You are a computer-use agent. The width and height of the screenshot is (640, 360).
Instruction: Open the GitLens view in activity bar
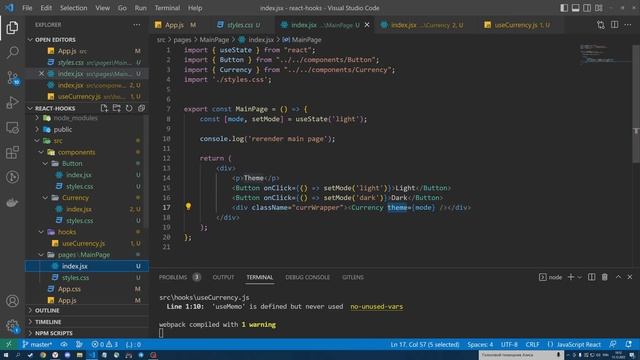[x=12, y=177]
